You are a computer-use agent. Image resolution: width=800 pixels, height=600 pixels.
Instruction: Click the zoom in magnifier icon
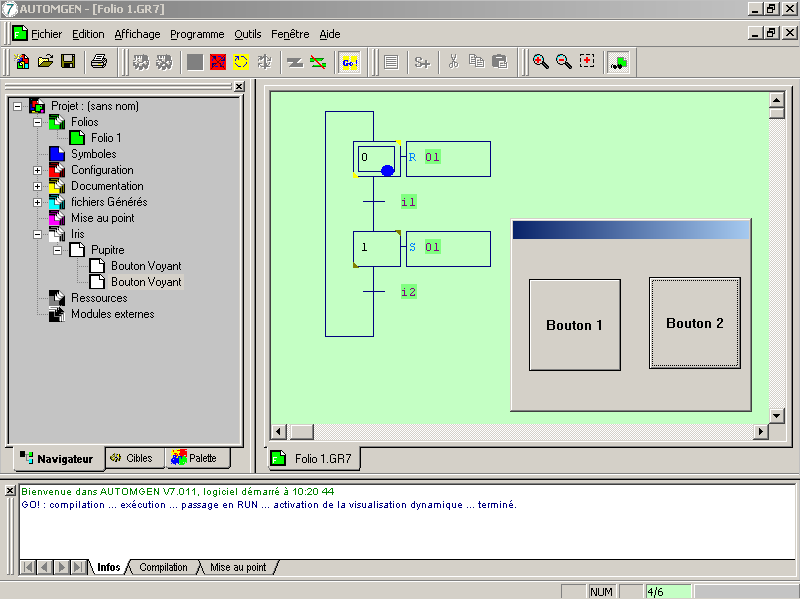(x=540, y=62)
